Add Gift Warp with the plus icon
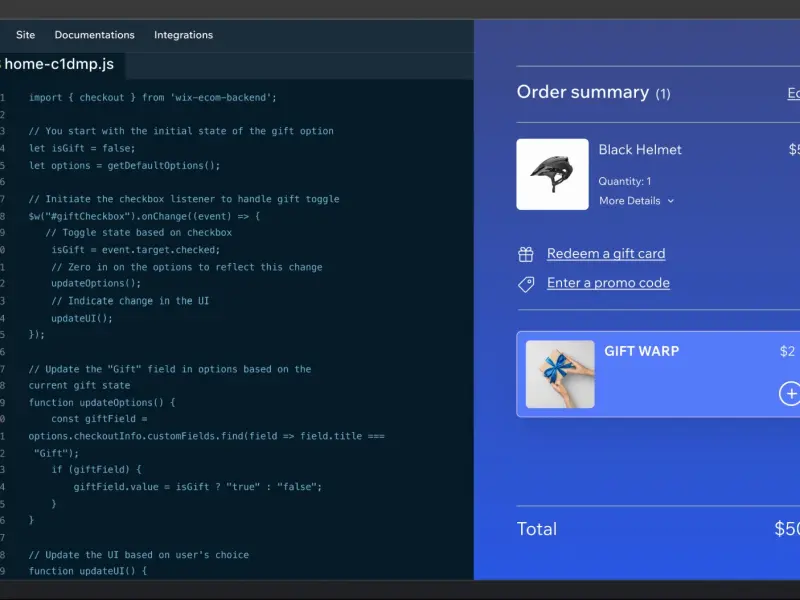Screen dimensions: 800x600 pyautogui.click(x=790, y=393)
